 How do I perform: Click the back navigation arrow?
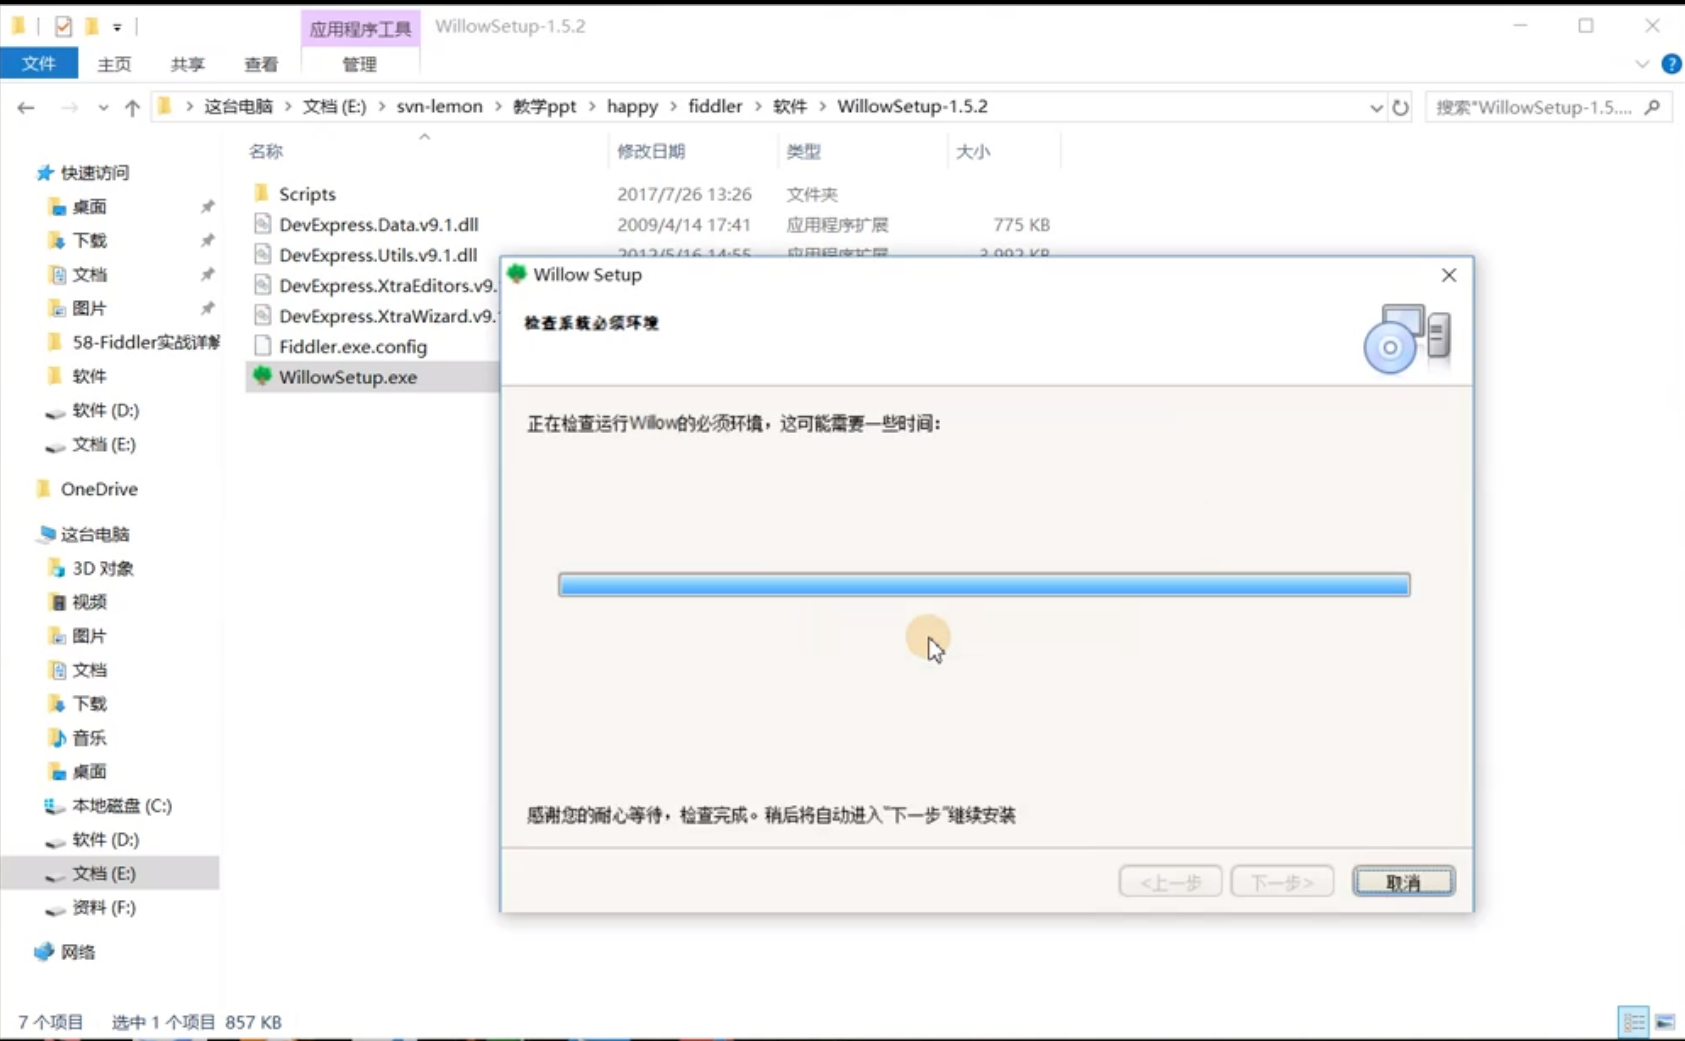[26, 107]
